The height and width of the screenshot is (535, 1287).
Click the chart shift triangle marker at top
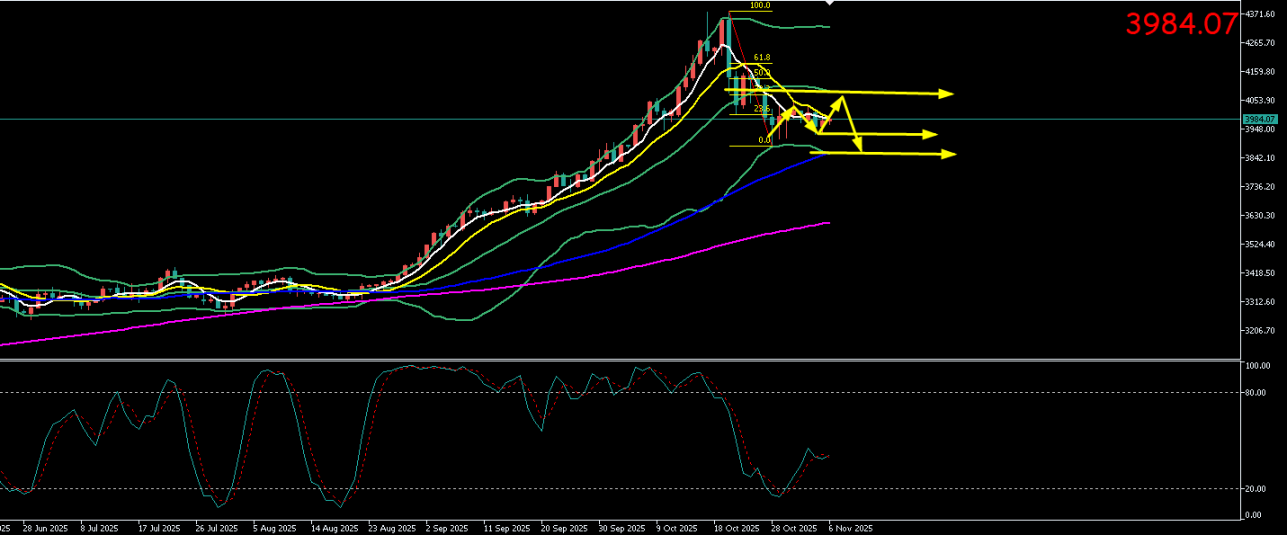point(829,4)
